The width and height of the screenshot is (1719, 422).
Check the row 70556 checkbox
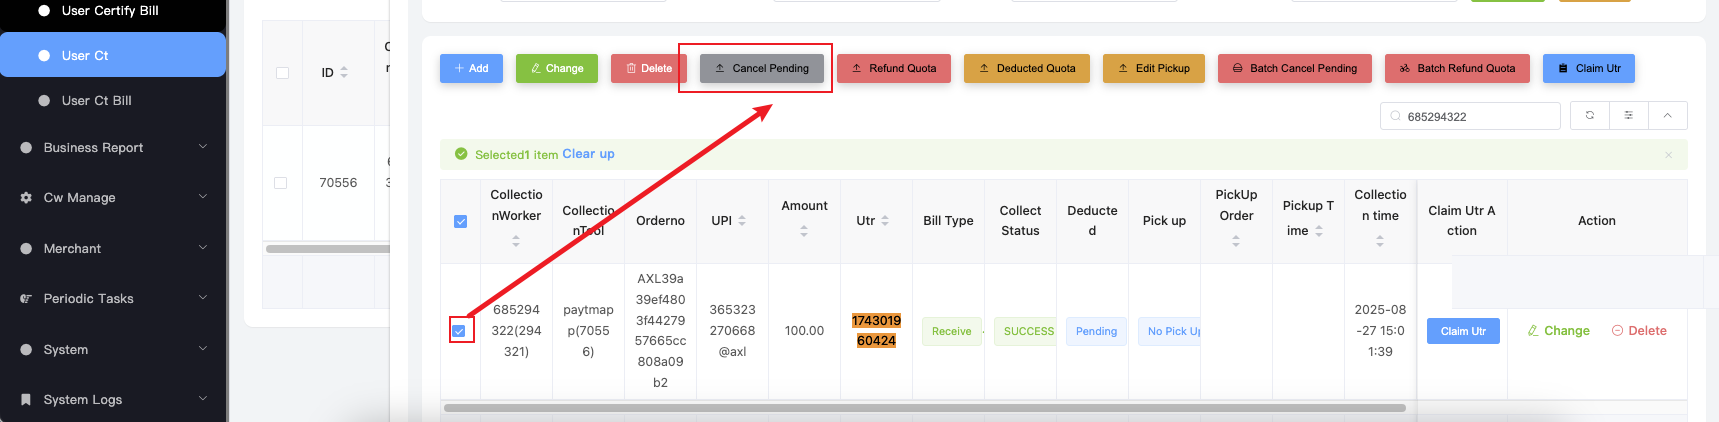[281, 183]
